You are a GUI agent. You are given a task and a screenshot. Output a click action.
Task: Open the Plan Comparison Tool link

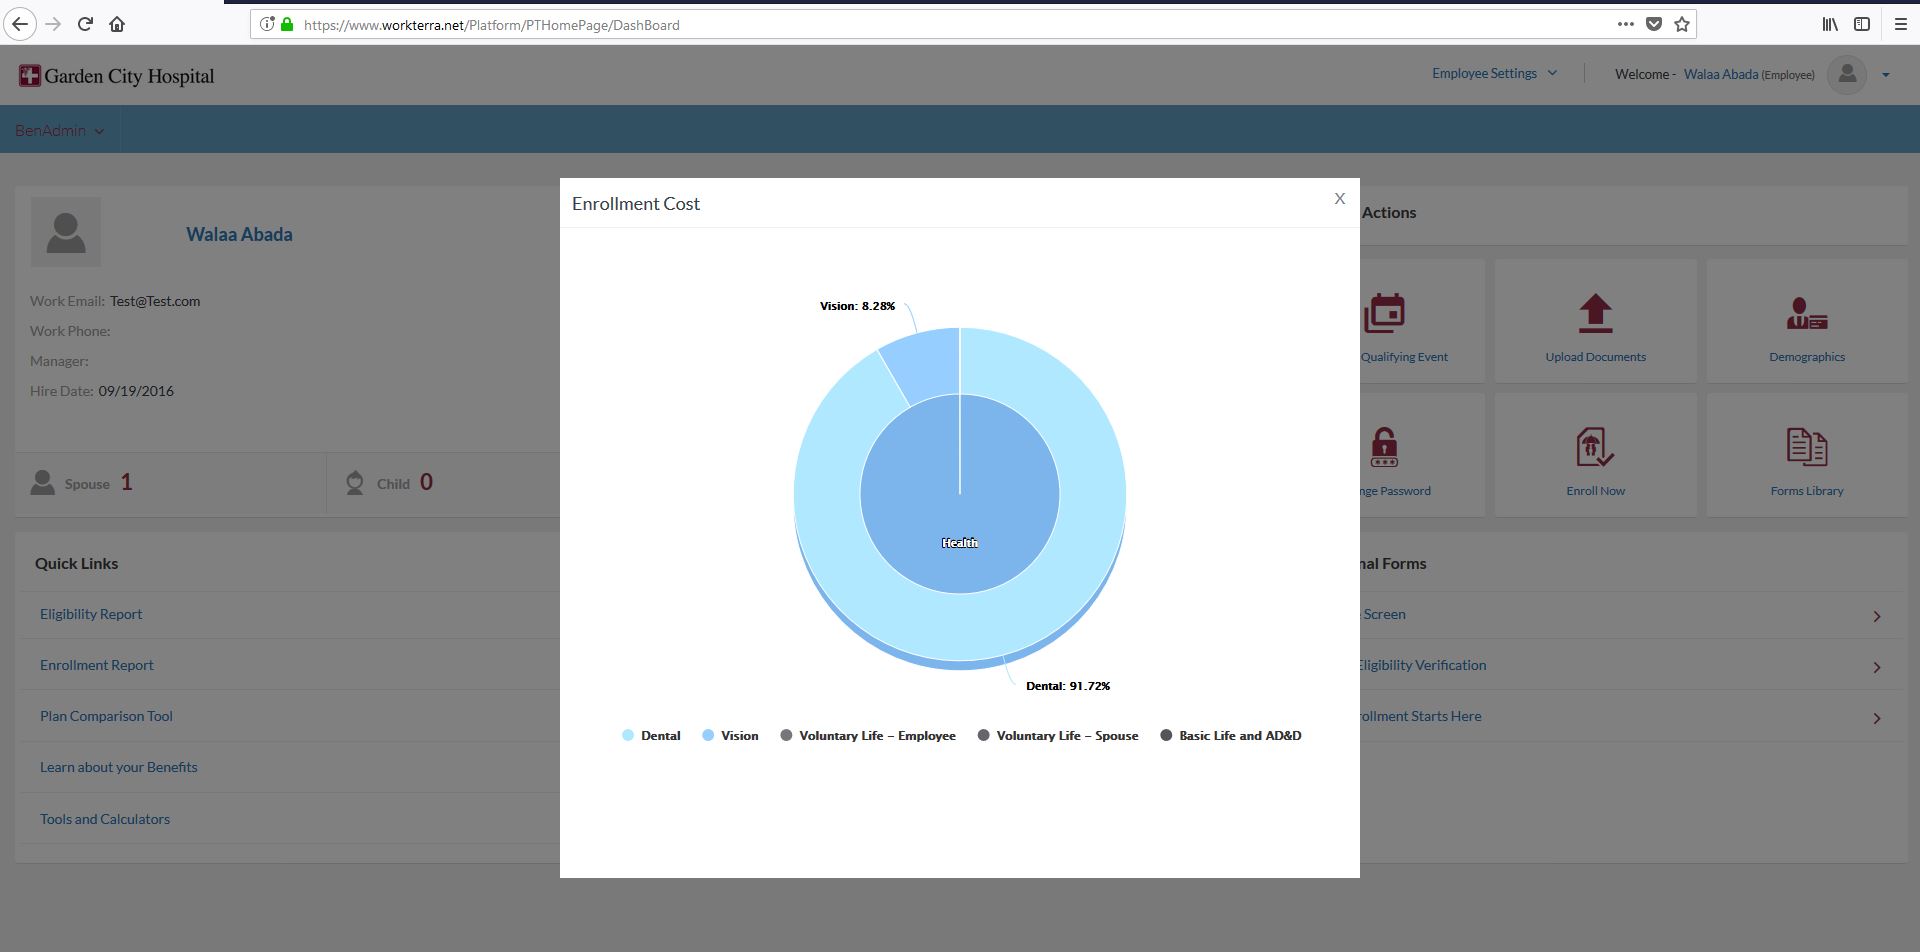point(106,716)
